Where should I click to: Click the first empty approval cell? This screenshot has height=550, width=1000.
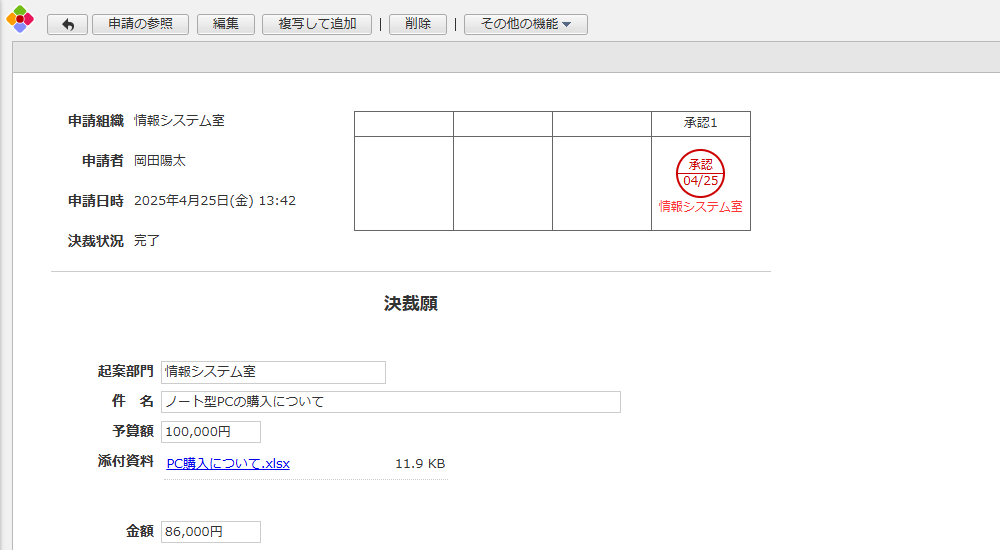pyautogui.click(x=404, y=183)
